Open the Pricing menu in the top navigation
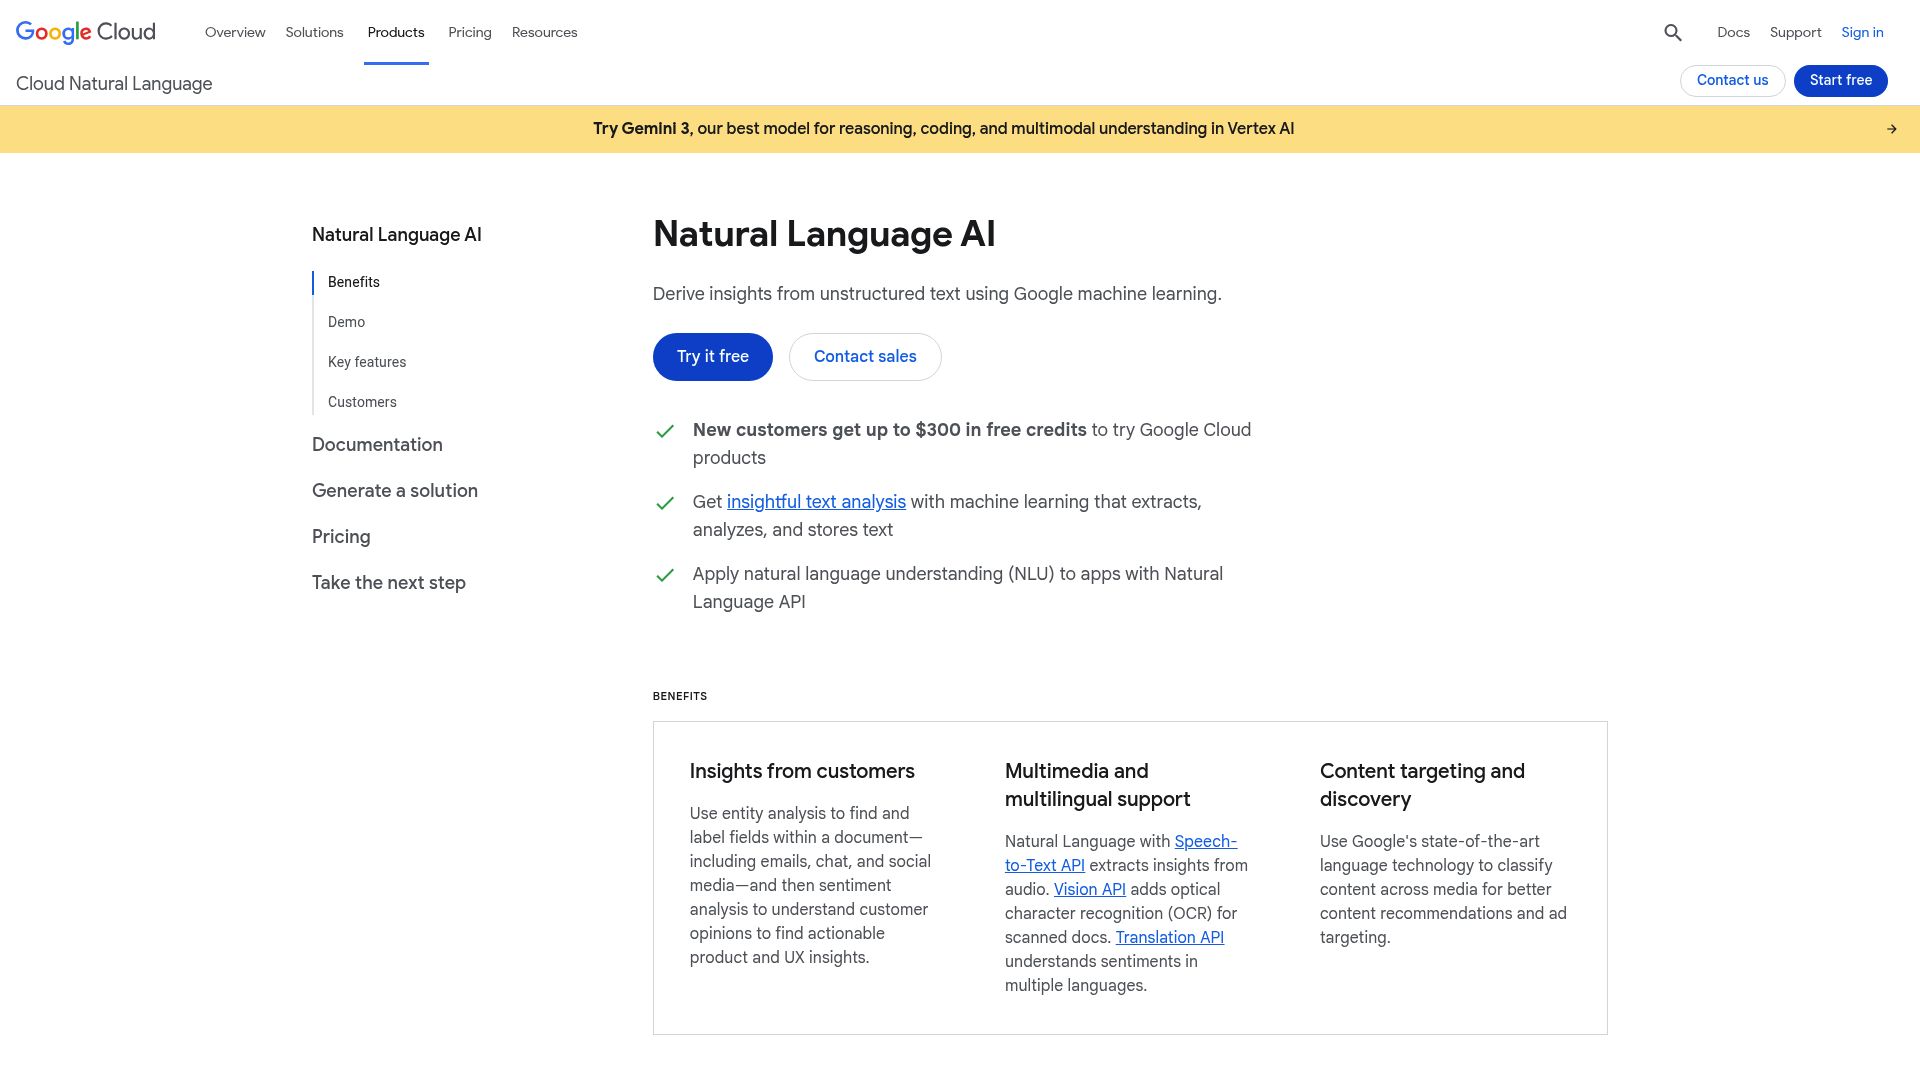Image resolution: width=1920 pixels, height=1080 pixels. 469,32
